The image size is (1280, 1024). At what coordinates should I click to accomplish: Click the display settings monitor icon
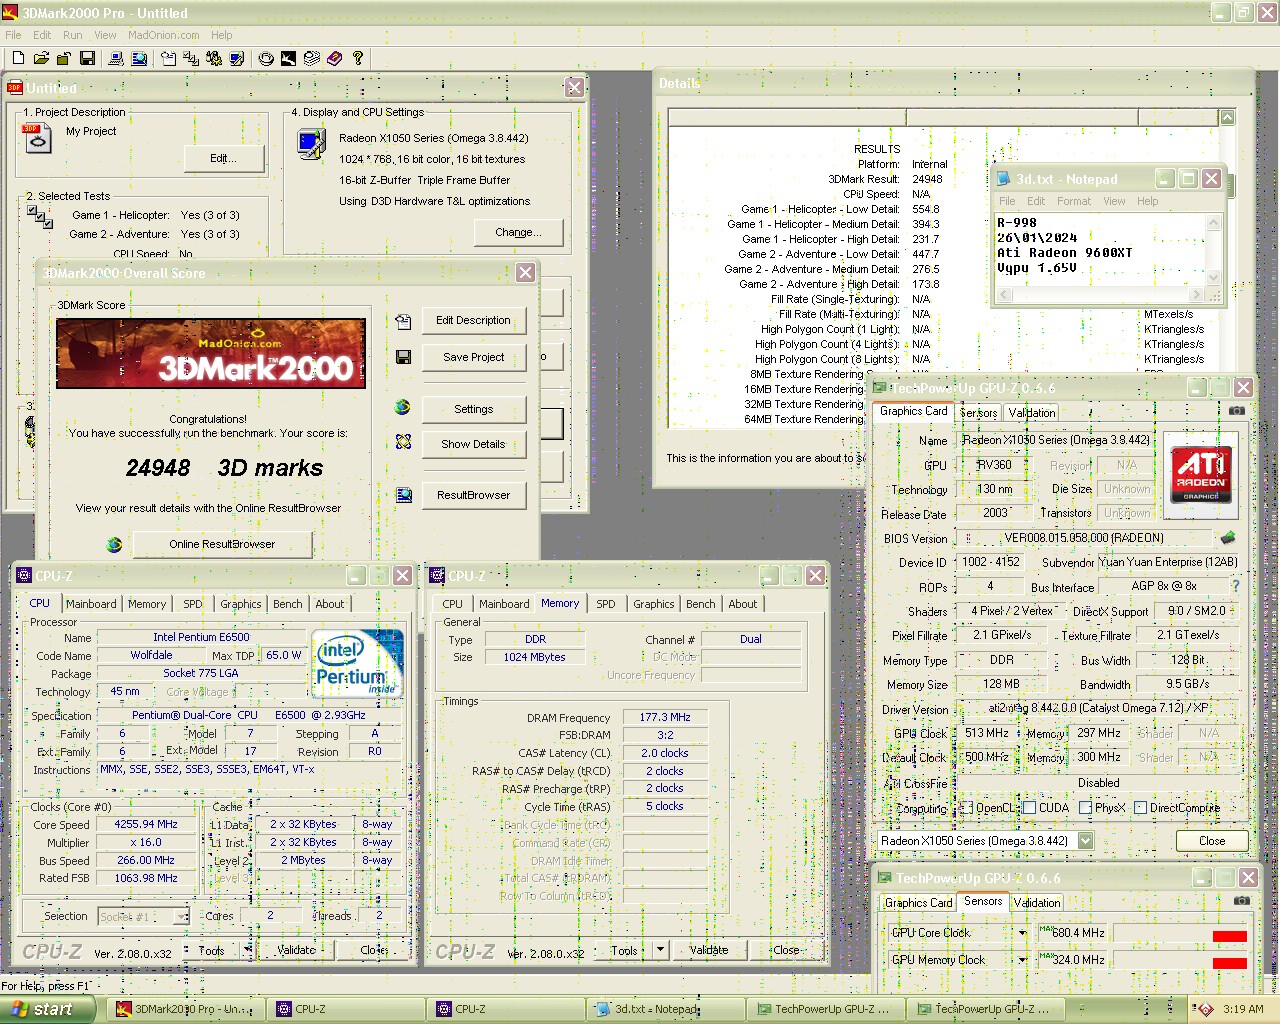pyautogui.click(x=311, y=145)
